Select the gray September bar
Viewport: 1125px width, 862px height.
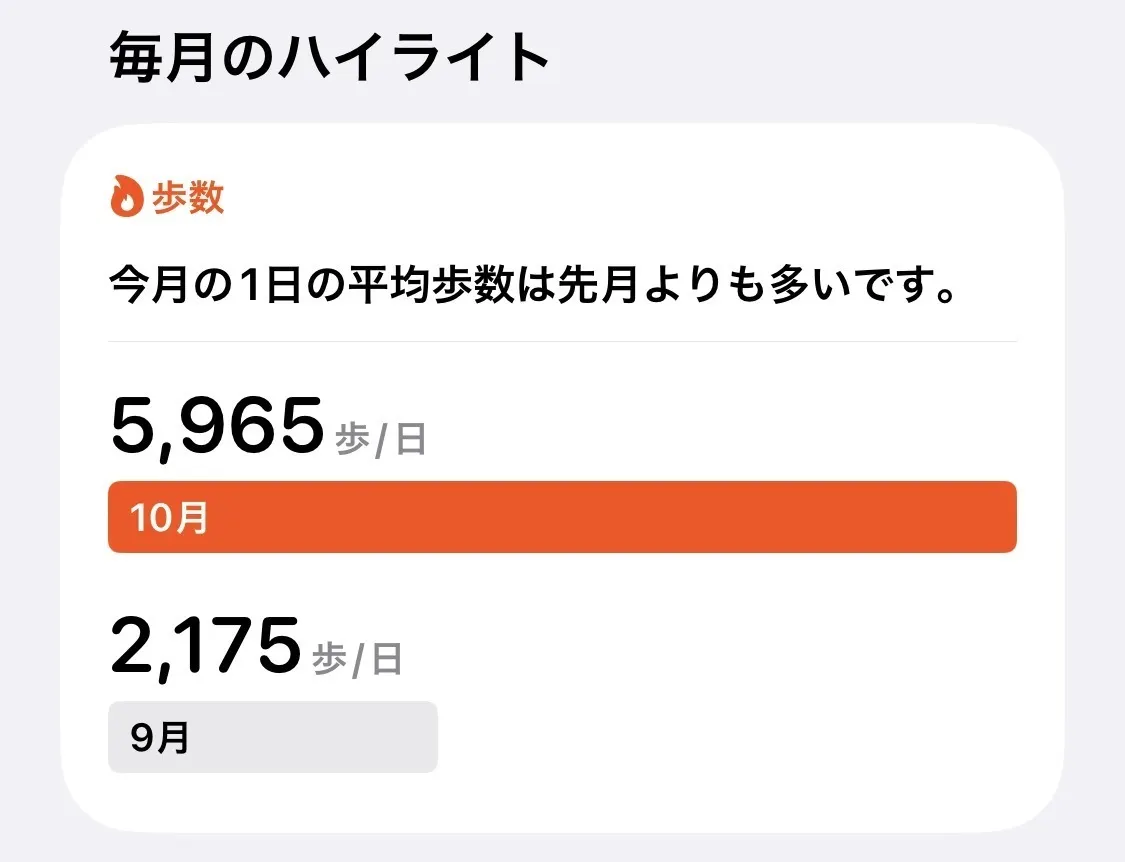[272, 737]
